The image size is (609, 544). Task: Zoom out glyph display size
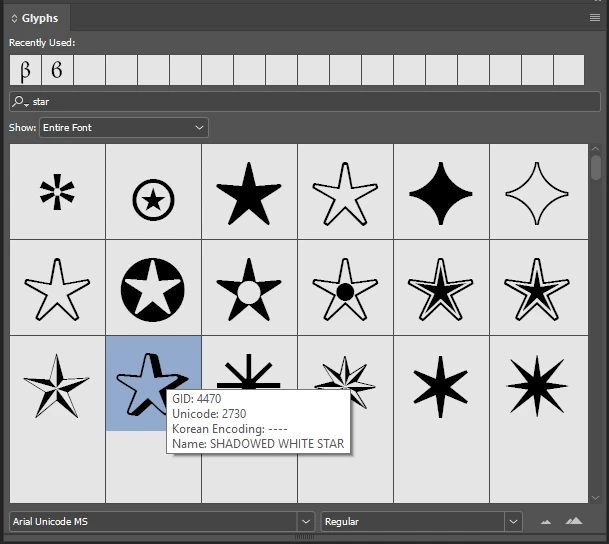tap(546, 521)
